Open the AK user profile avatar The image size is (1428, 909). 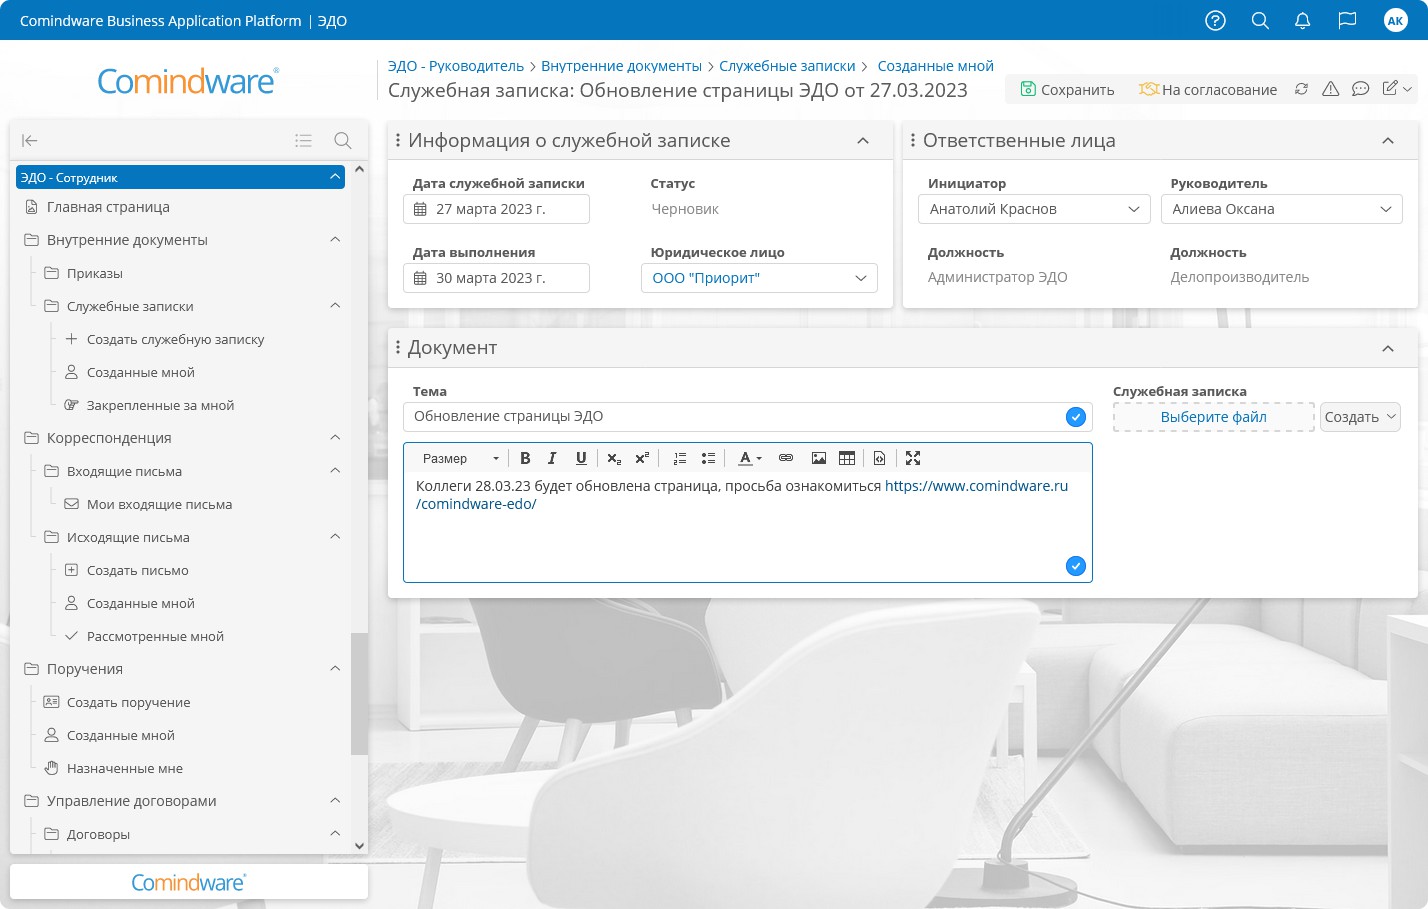(x=1395, y=20)
